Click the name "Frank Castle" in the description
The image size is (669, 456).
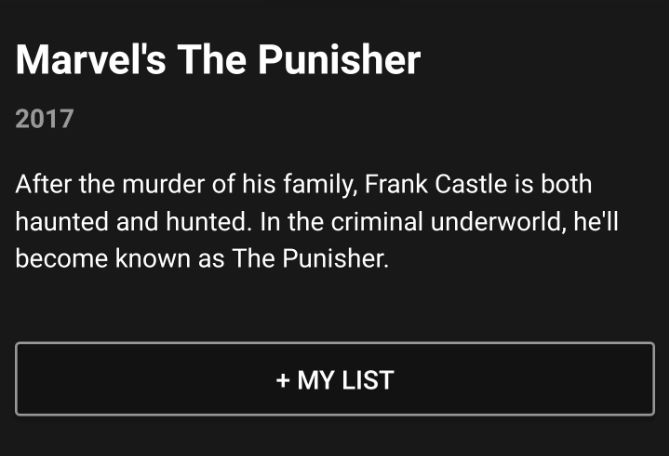(x=436, y=184)
